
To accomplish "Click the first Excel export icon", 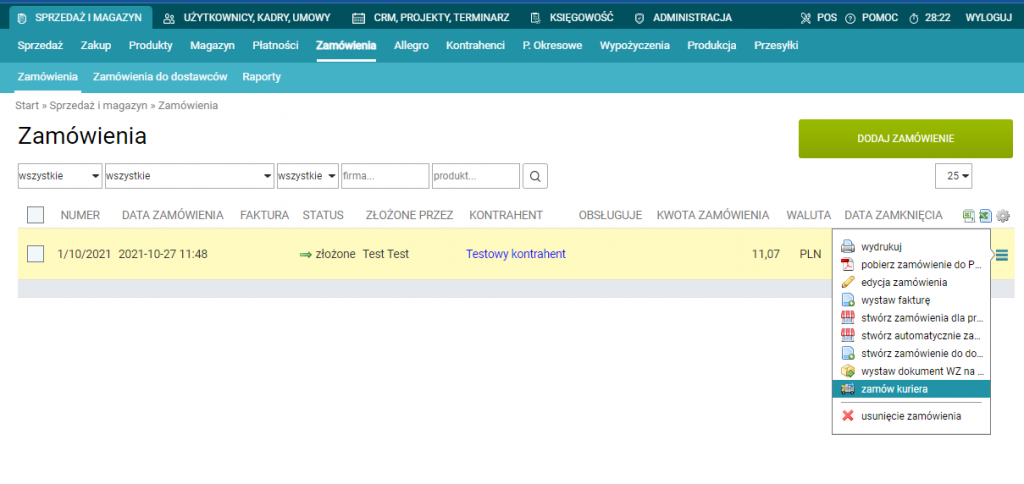I will coord(968,215).
